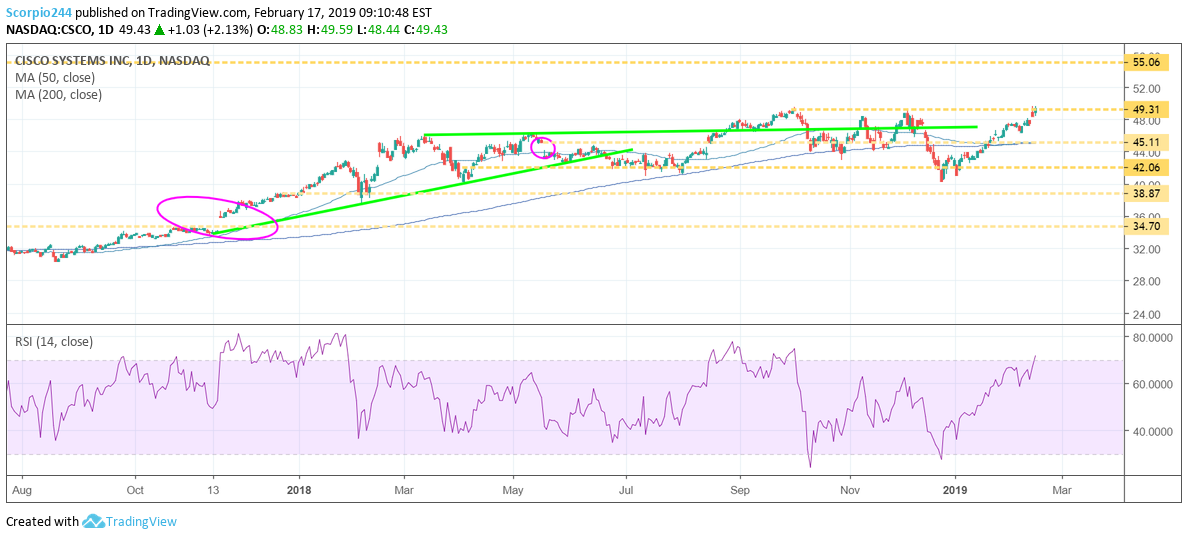Click the Created with TradingView text
The image size is (1188, 539).
point(91,521)
